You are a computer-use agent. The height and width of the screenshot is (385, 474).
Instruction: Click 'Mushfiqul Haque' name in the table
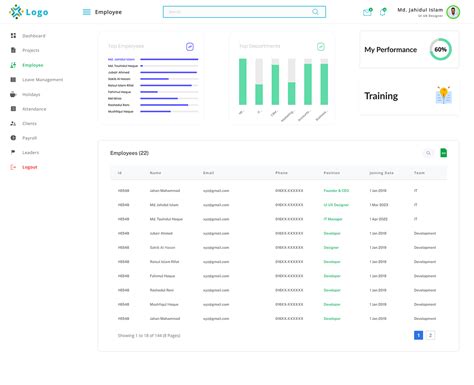click(x=164, y=304)
